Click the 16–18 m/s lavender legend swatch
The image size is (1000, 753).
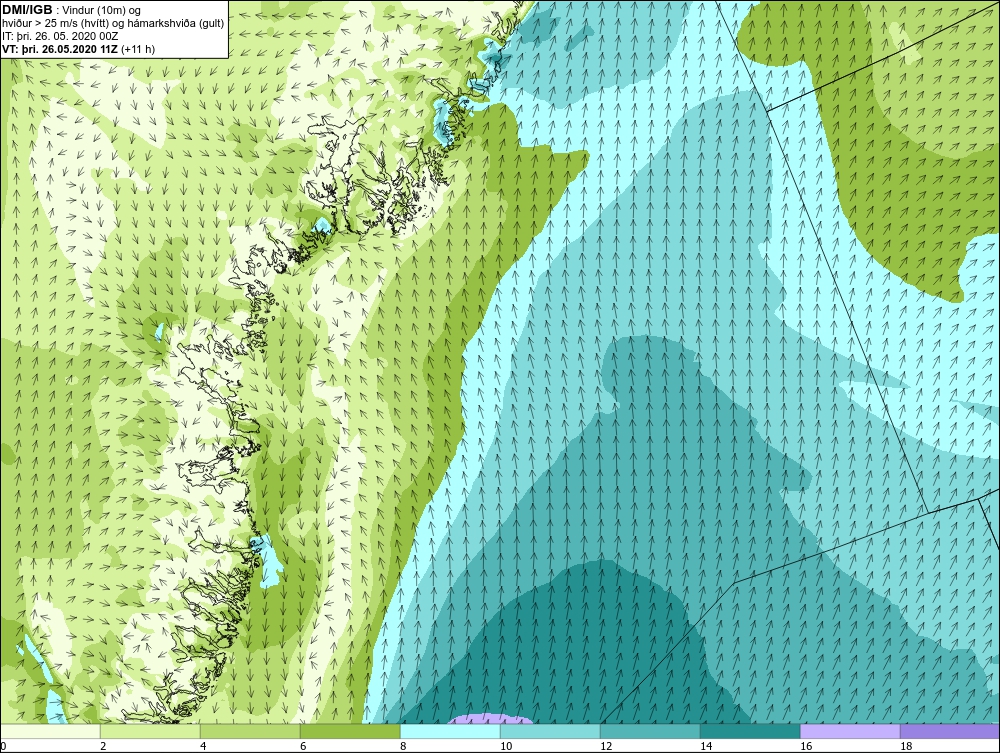click(x=850, y=731)
